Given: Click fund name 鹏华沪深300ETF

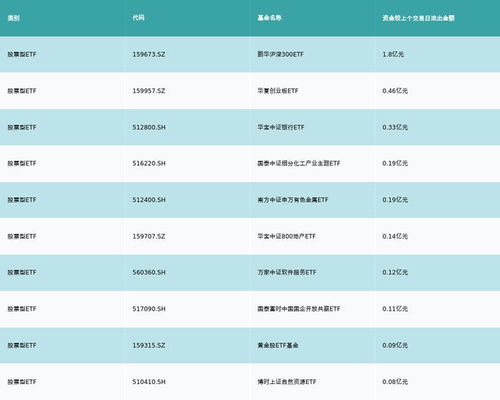Looking at the screenshot, I should tap(281, 54).
